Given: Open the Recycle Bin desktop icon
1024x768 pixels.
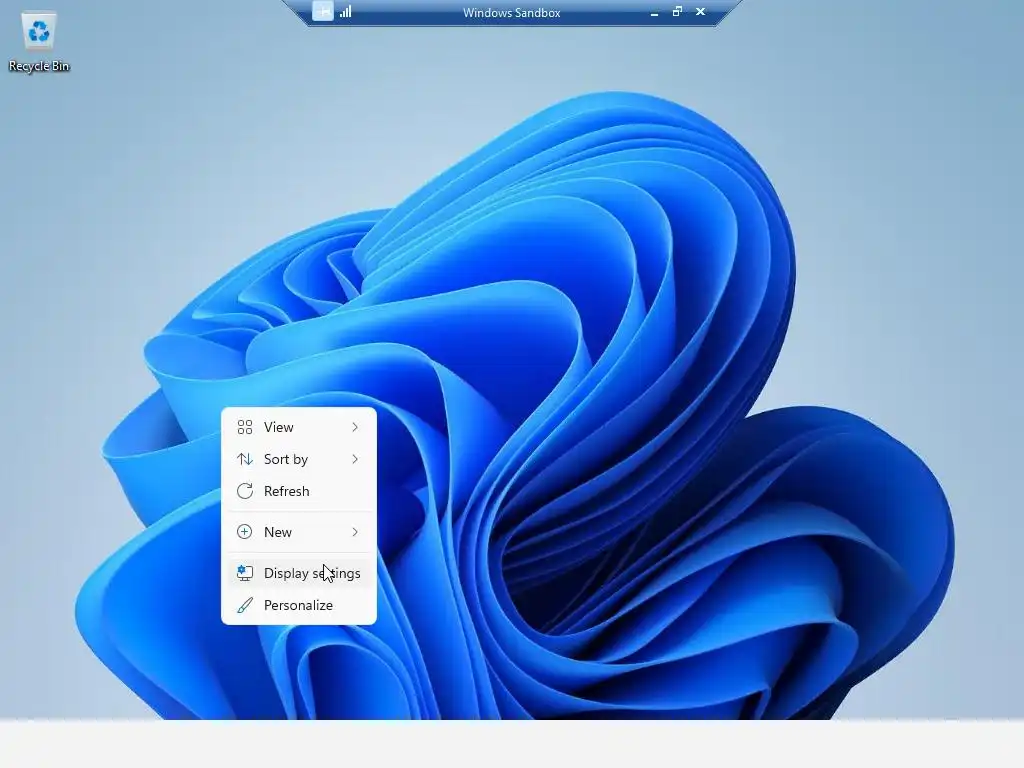Looking at the screenshot, I should (39, 42).
